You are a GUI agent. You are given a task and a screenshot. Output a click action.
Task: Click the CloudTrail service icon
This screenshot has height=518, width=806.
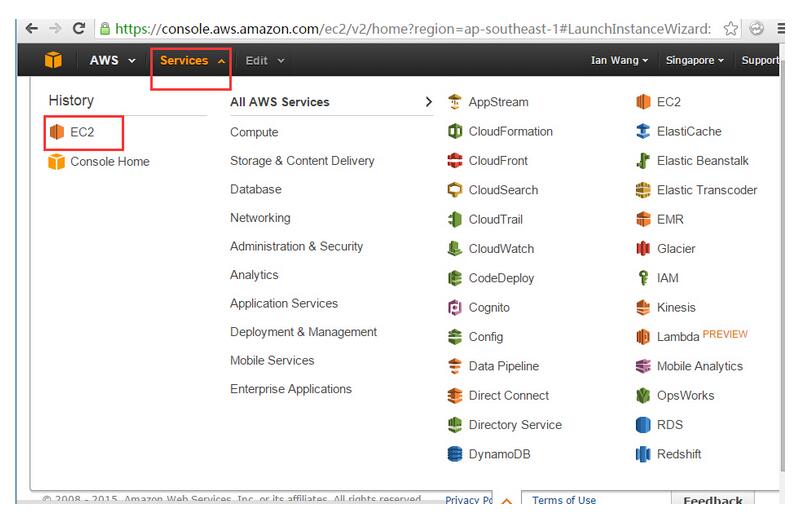click(x=454, y=219)
